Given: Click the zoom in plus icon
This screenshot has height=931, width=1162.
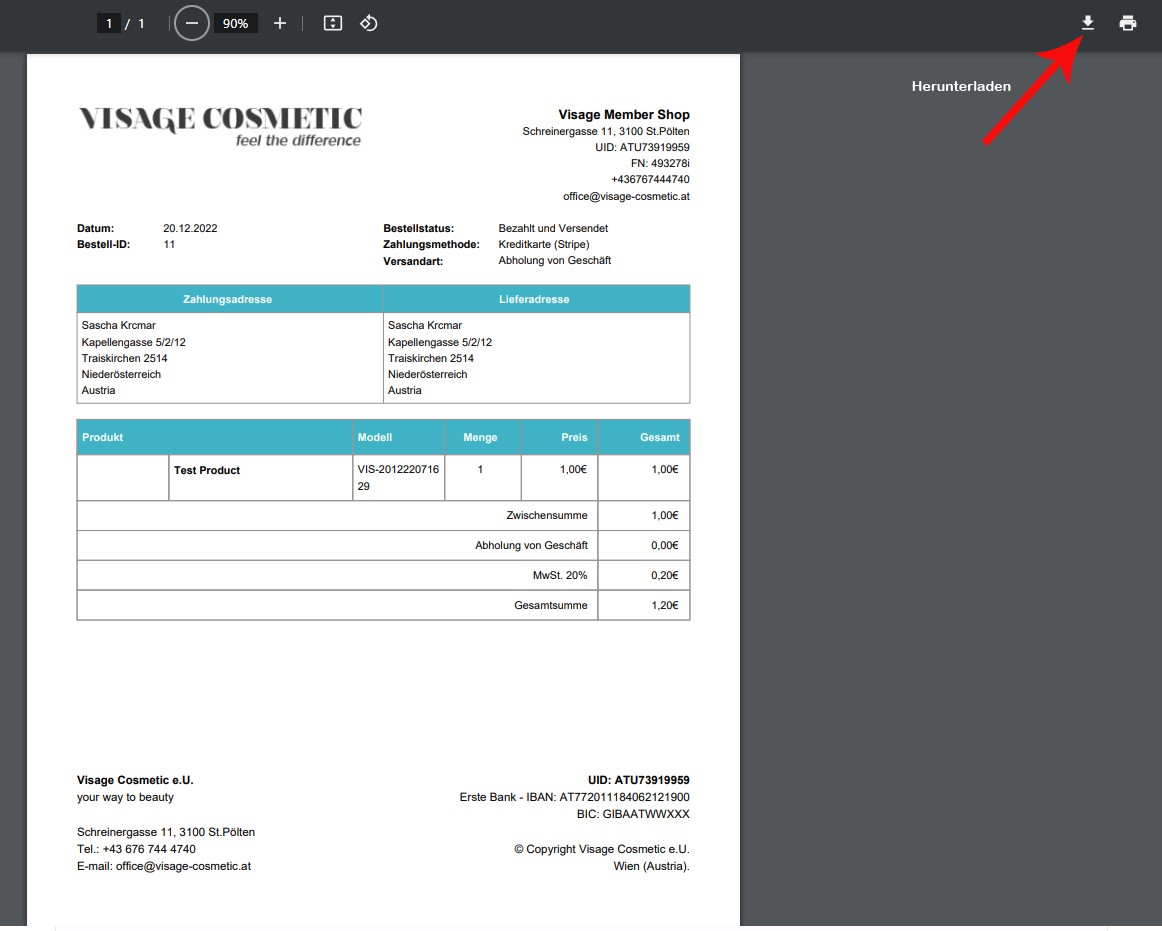Looking at the screenshot, I should 280,23.
